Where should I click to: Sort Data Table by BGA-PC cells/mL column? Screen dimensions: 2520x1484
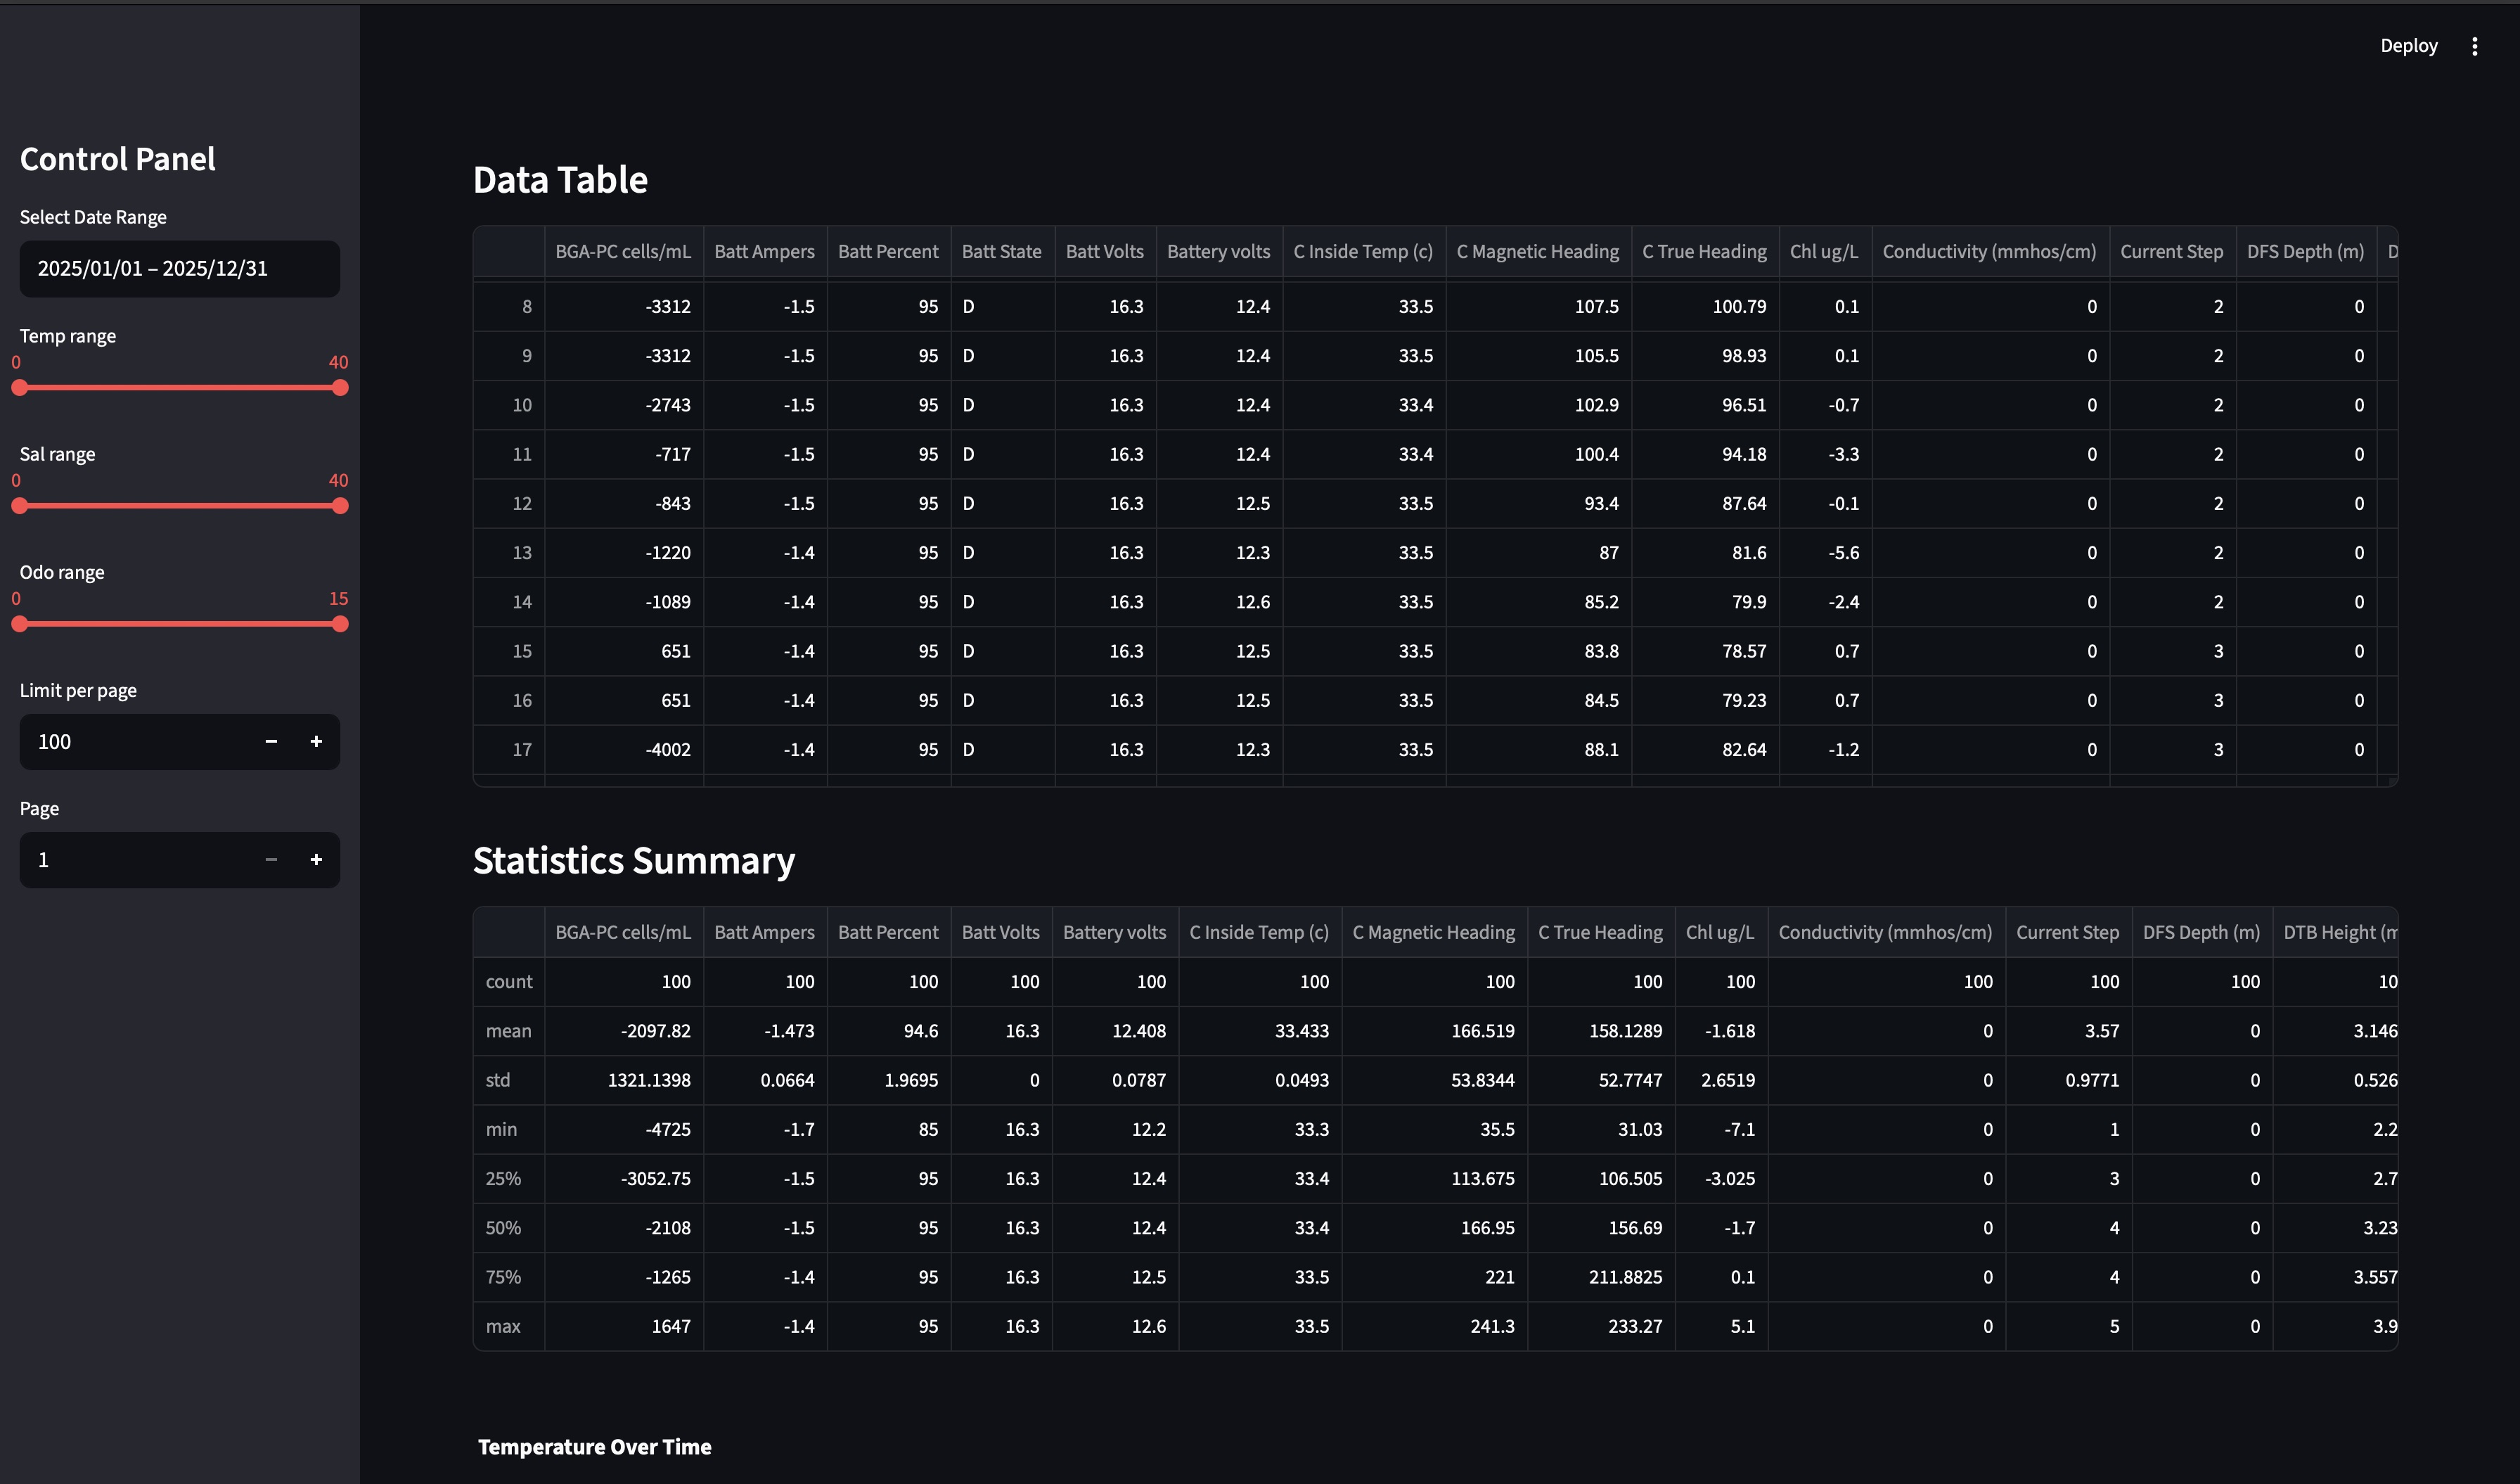(x=623, y=252)
